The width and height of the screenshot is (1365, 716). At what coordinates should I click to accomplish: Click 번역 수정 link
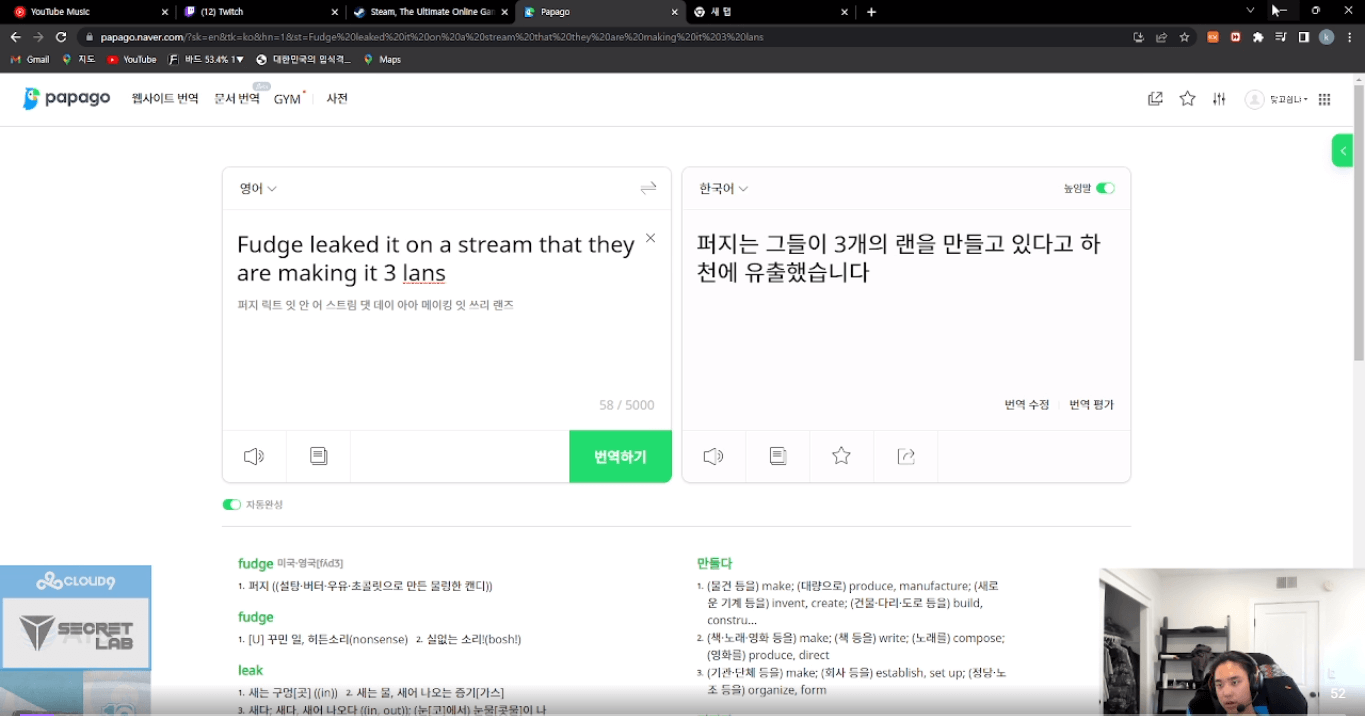click(1027, 405)
